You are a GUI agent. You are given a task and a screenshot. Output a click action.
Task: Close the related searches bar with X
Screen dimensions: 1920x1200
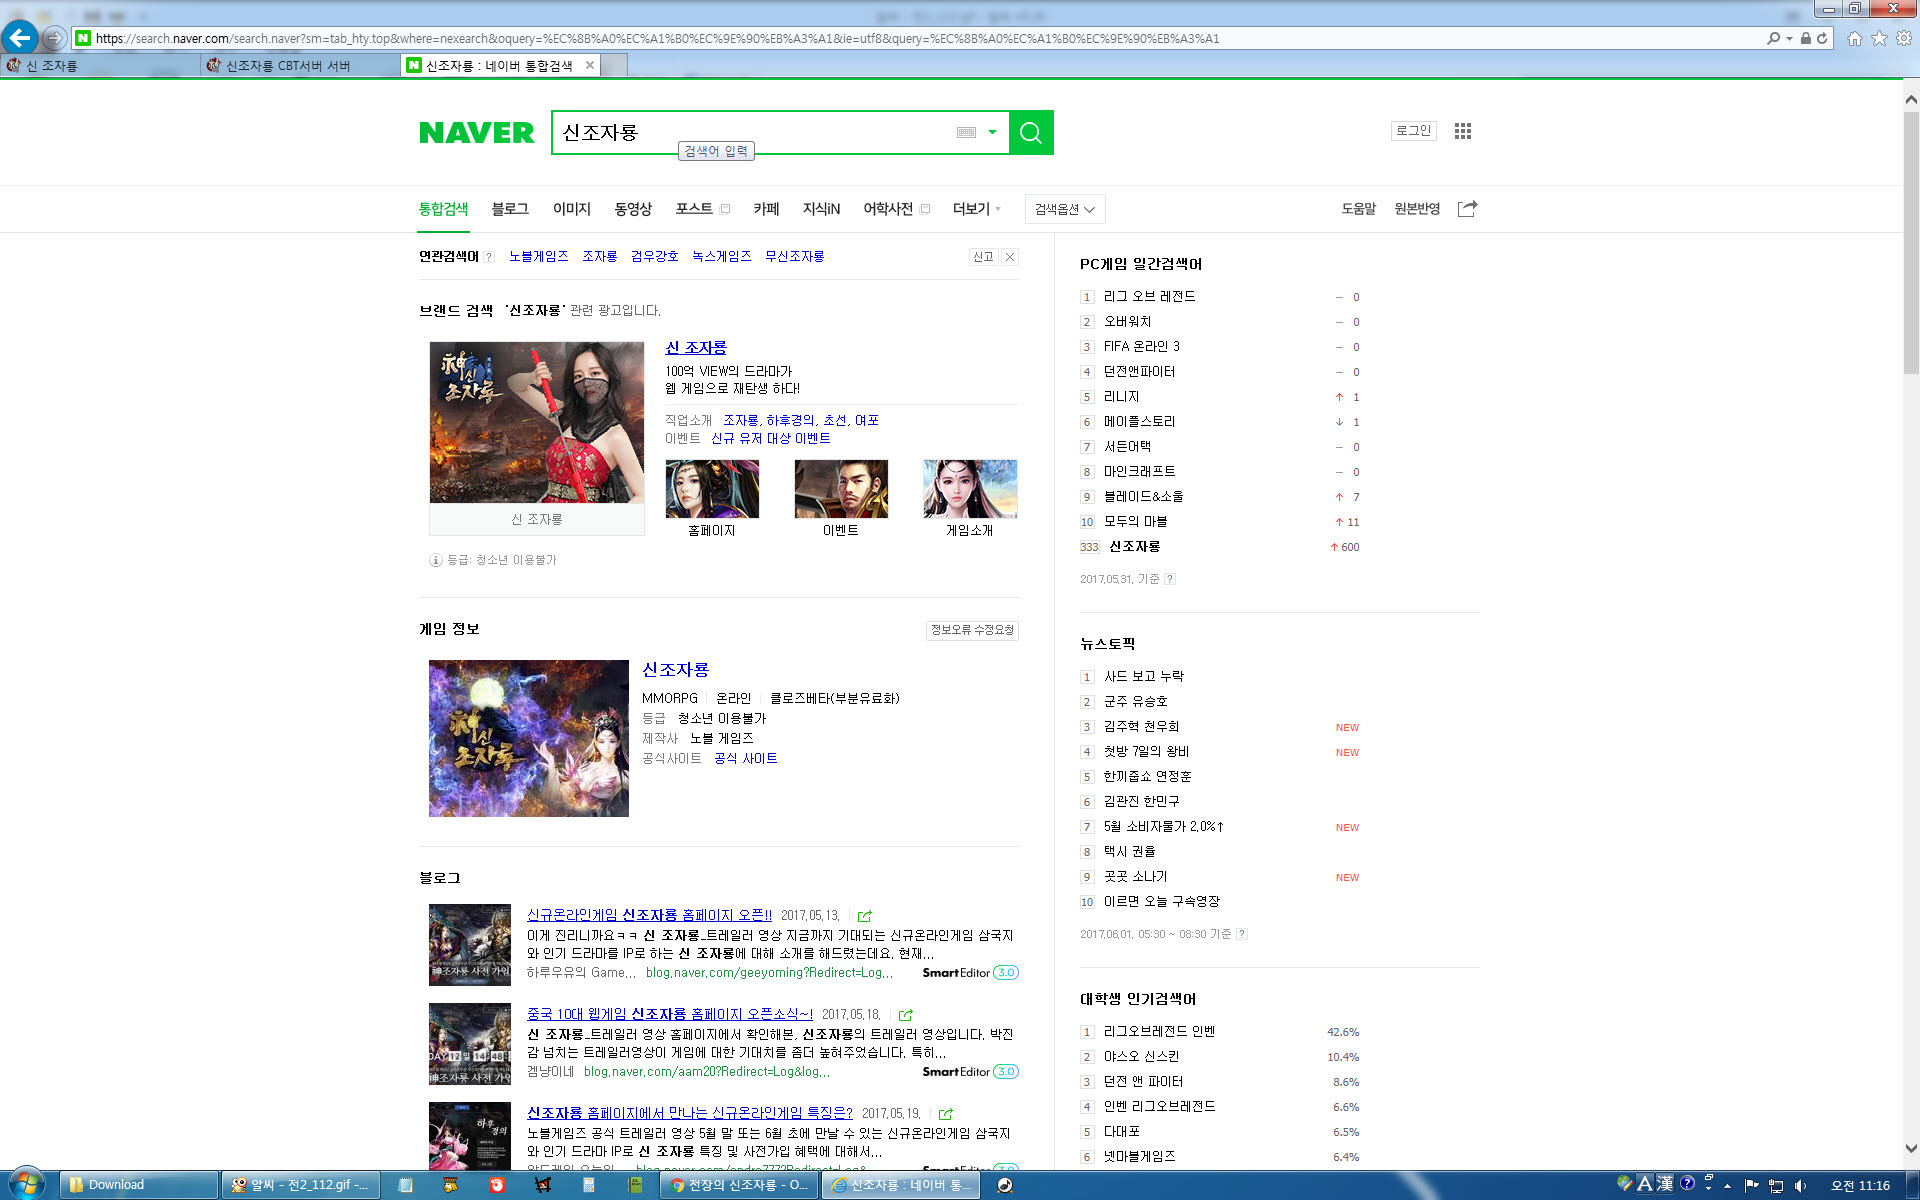point(1010,256)
